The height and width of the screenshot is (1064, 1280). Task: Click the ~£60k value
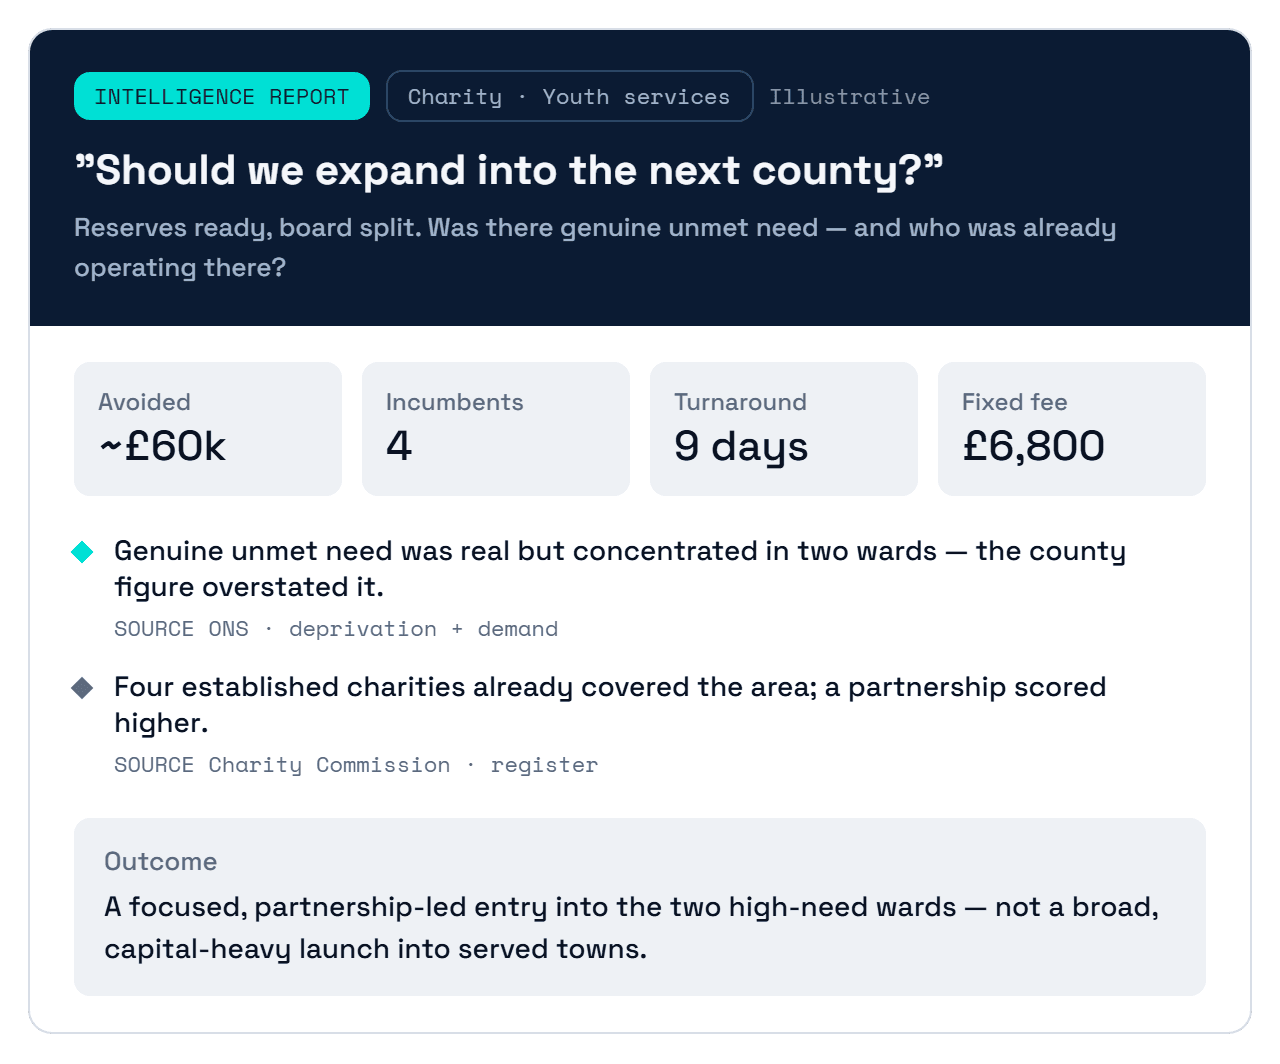[x=163, y=446]
